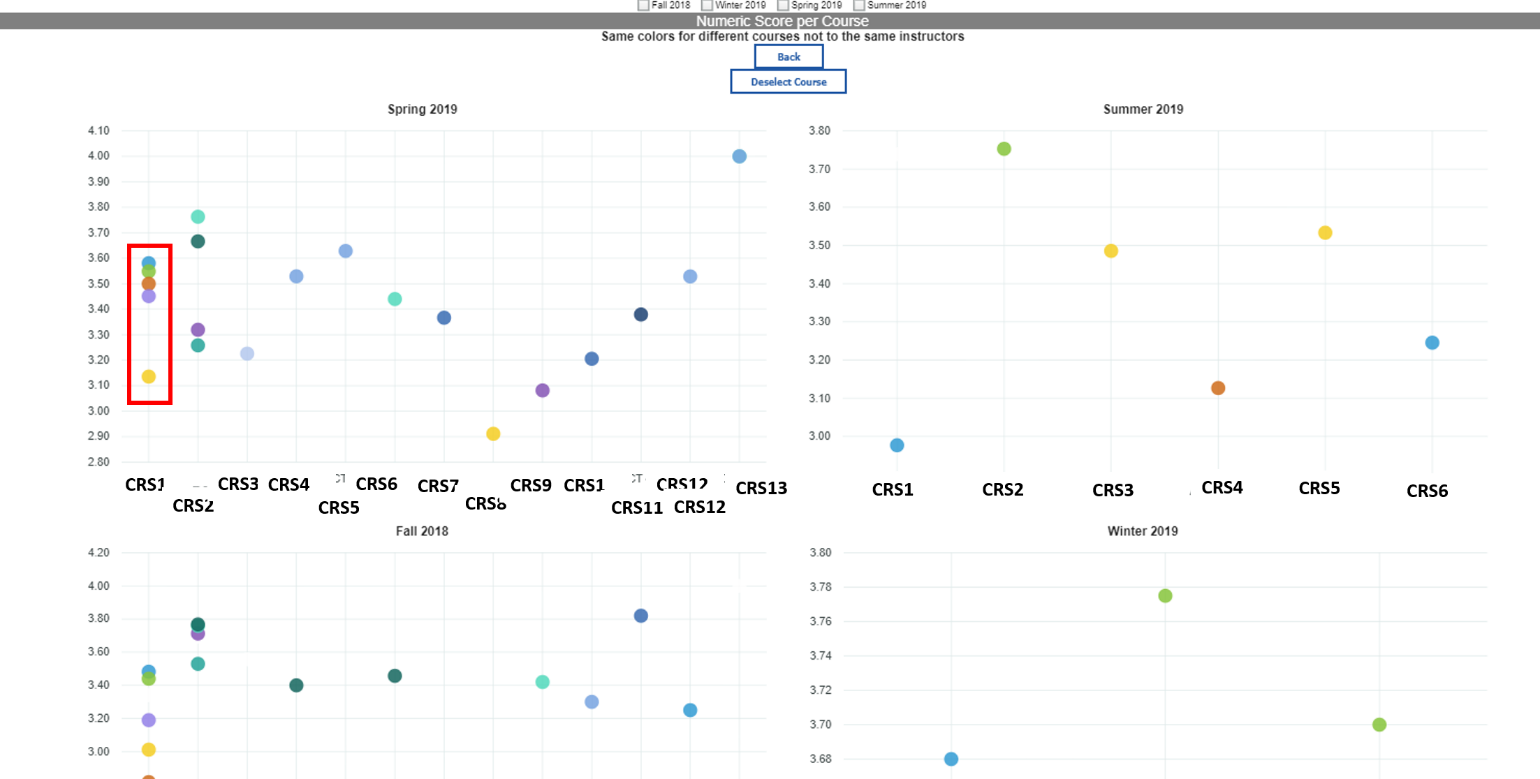The image size is (1540, 779).
Task: Tick the Fall 2018 checkbox
Action: pyautogui.click(x=644, y=5)
